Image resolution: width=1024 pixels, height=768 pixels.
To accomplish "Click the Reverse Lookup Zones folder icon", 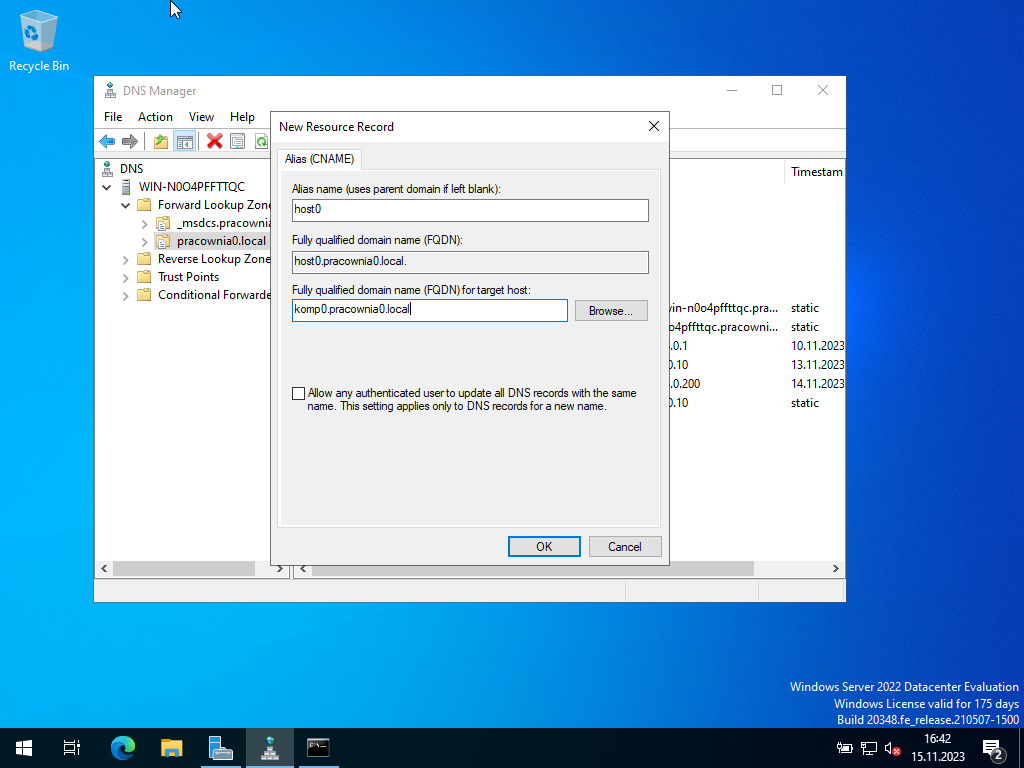I will [144, 259].
